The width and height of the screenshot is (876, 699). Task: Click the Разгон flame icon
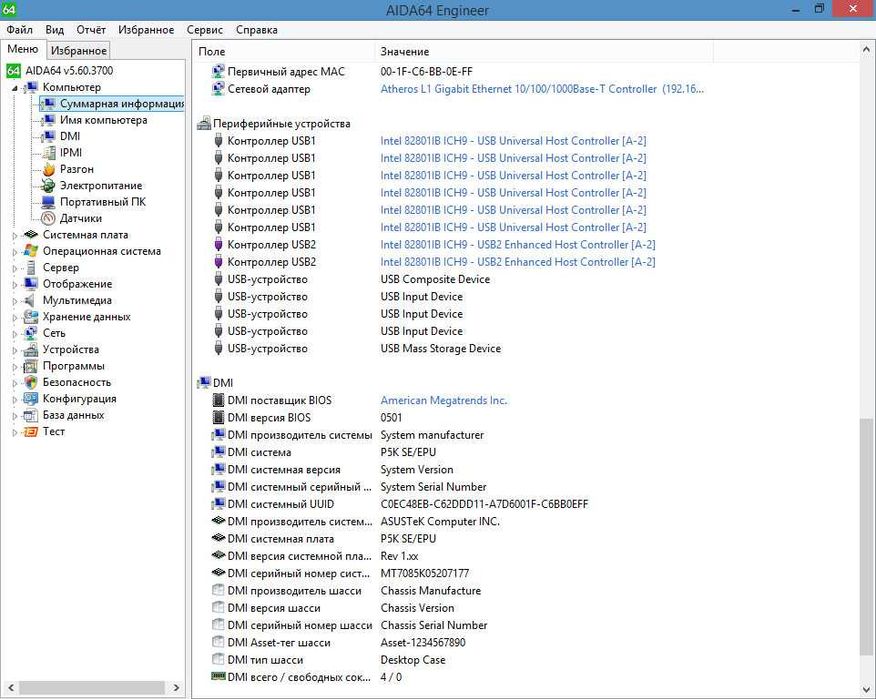pyautogui.click(x=49, y=169)
